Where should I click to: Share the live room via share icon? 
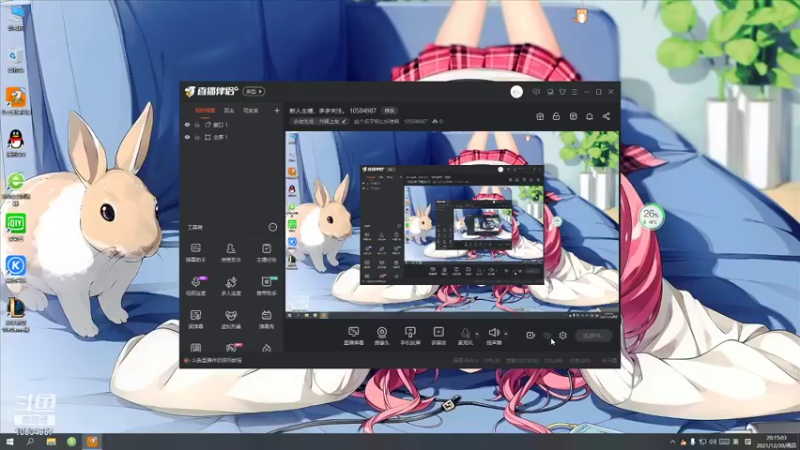click(606, 116)
